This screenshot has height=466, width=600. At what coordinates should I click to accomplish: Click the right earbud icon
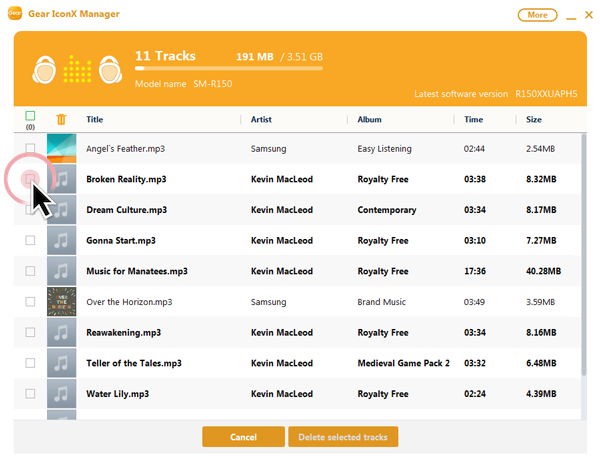pyautogui.click(x=110, y=70)
